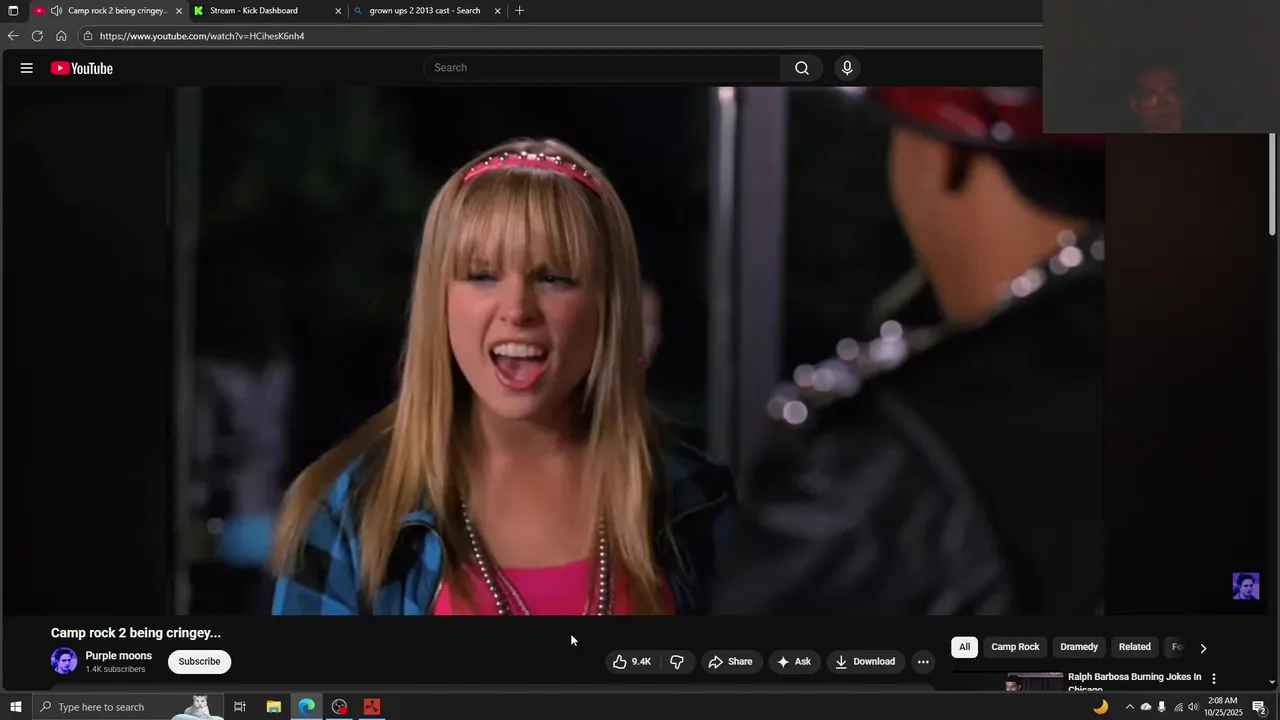Open the Windows Start menu
Viewport: 1280px width, 720px height.
point(15,707)
